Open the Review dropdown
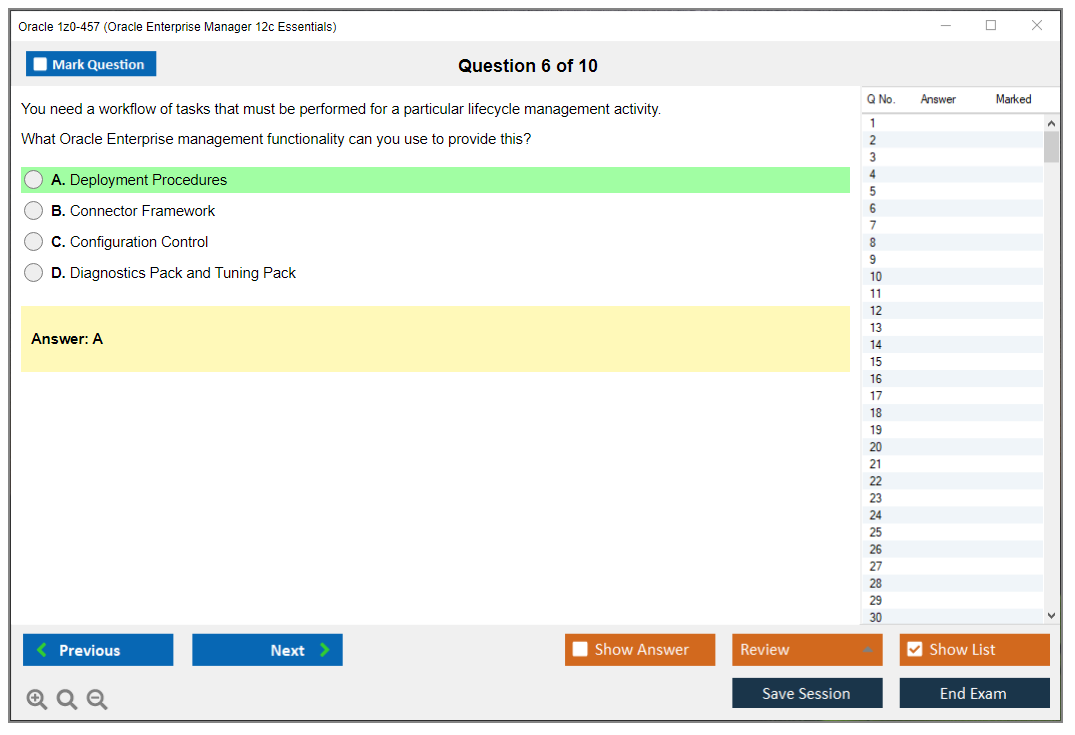Screen dimensions: 1075x735 (807, 649)
